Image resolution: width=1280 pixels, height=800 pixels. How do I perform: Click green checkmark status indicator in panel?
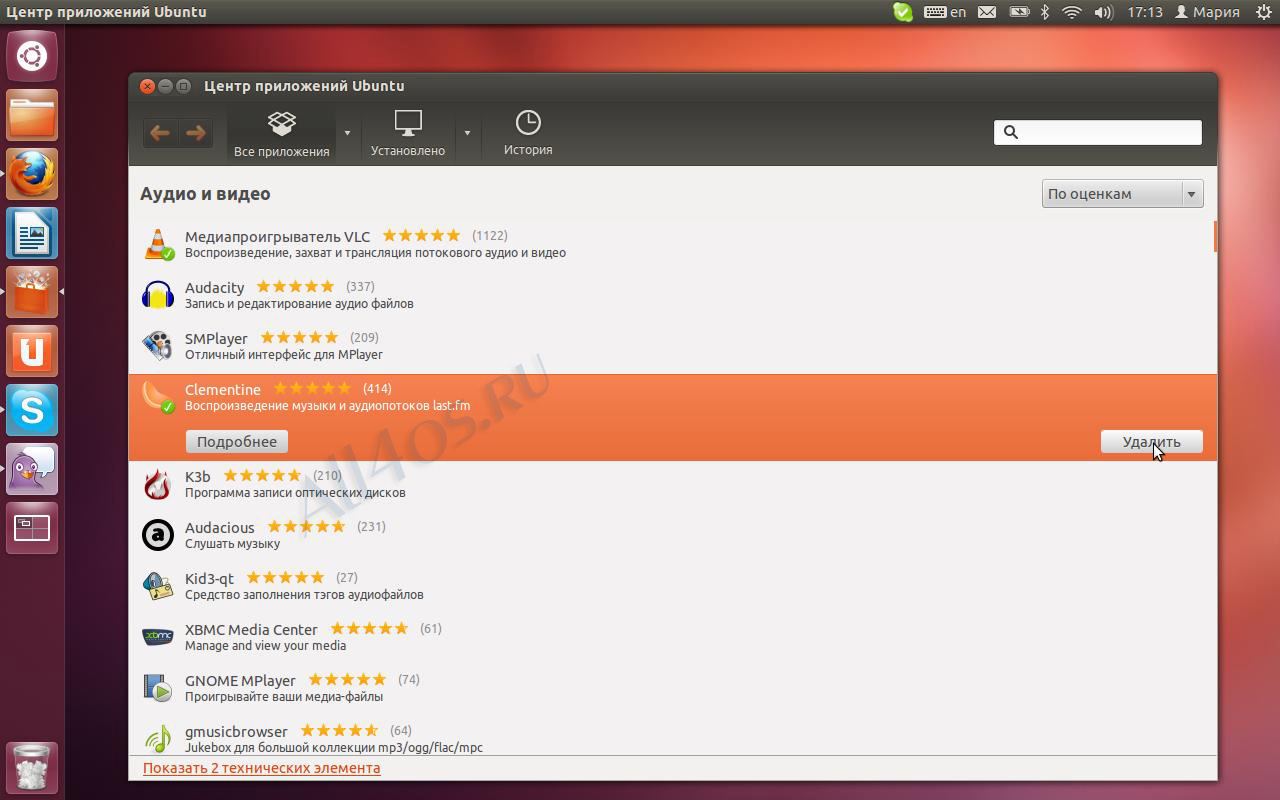(902, 12)
